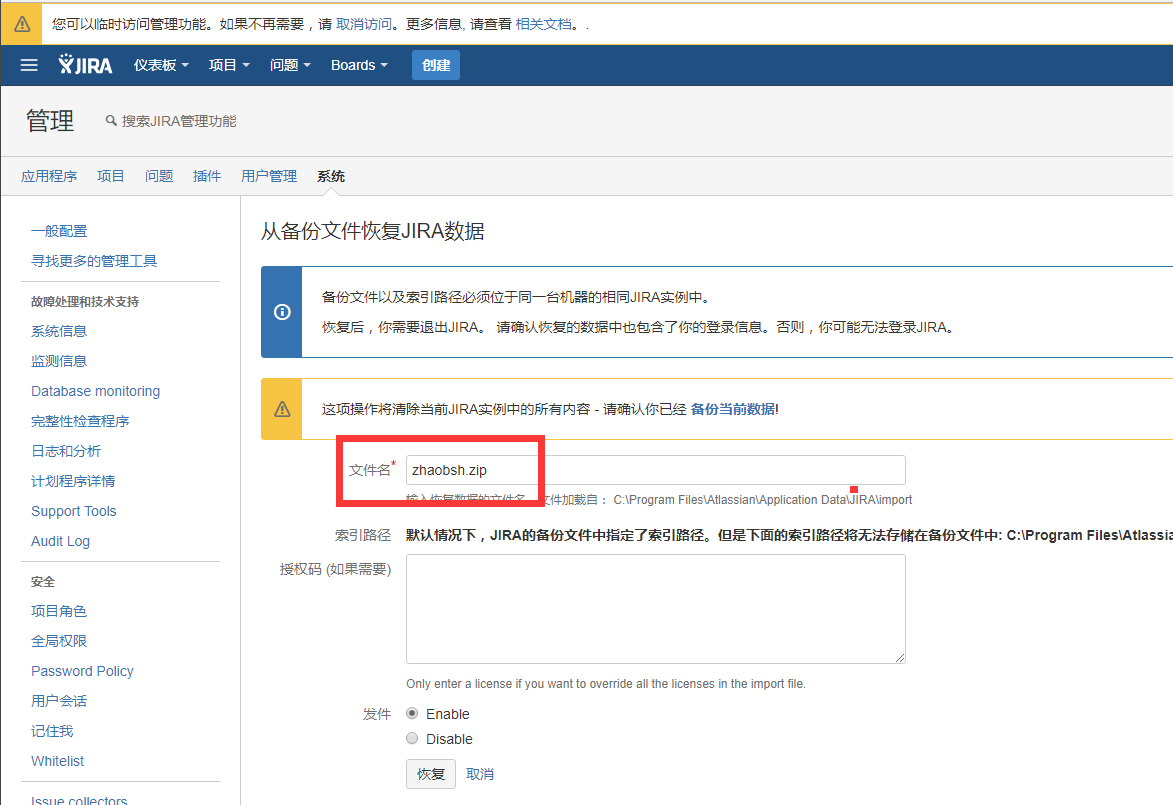Click the blue info icon in the notice
Screen dimensions: 1173x805
282,312
